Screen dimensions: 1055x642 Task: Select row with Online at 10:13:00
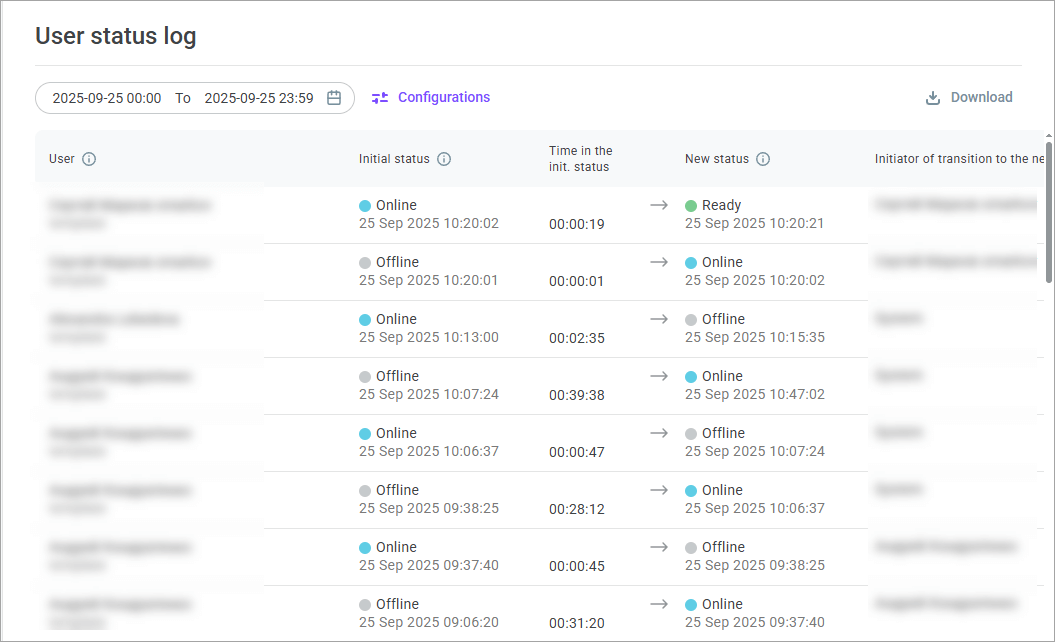428,328
